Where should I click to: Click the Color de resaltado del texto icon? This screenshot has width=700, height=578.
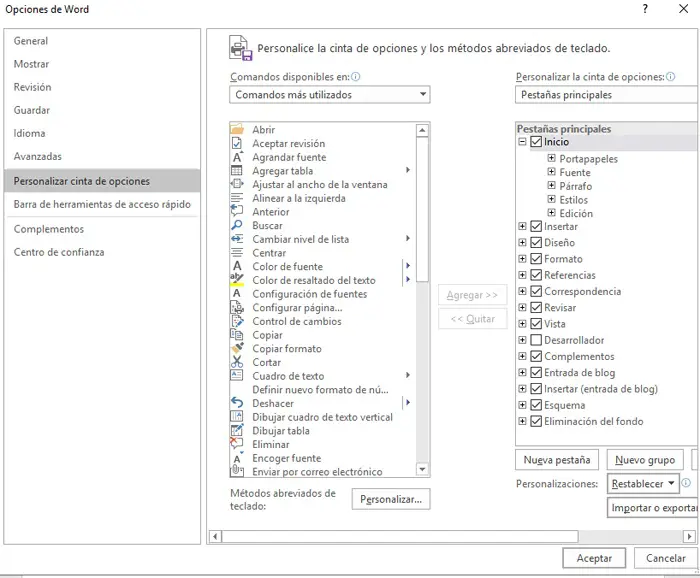tap(237, 280)
